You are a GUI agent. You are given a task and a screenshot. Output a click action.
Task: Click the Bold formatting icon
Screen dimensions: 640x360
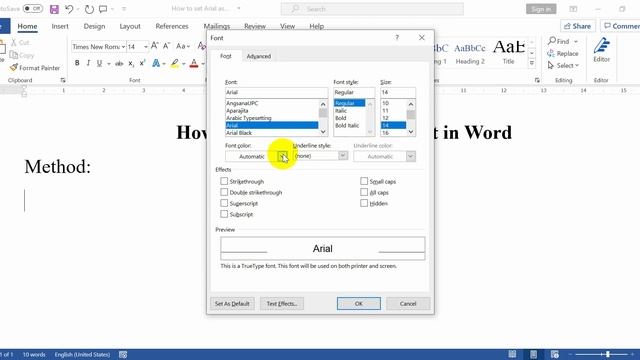point(77,63)
